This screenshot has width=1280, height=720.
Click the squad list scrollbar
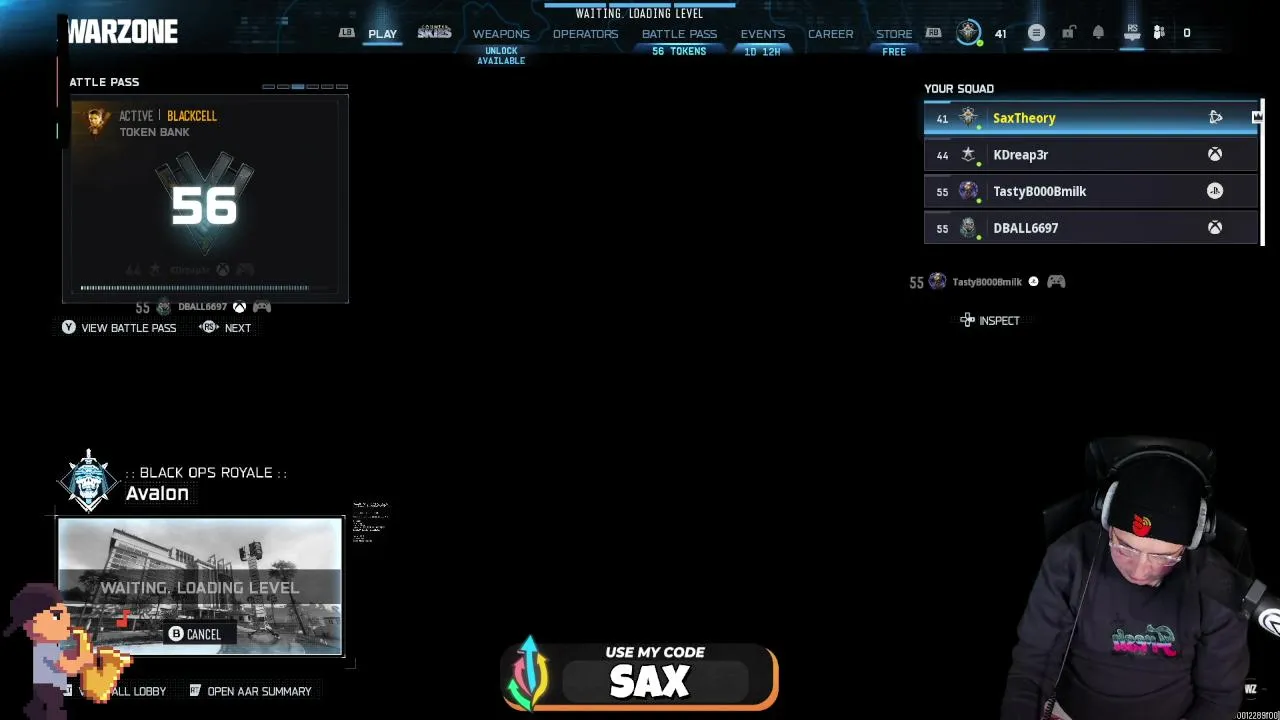[x=1263, y=172]
